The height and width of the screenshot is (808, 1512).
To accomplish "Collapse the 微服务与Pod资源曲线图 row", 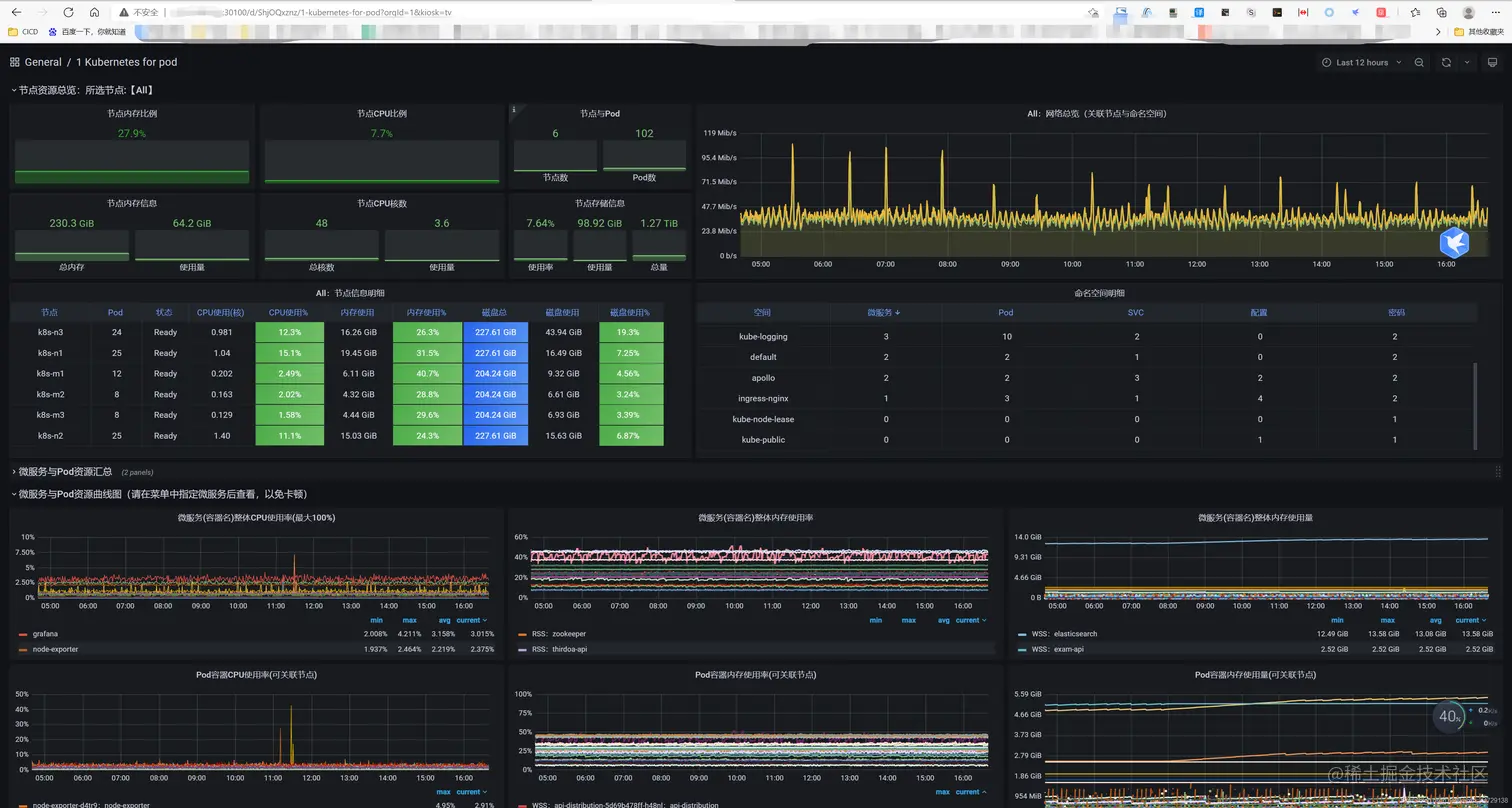I will tap(158, 494).
